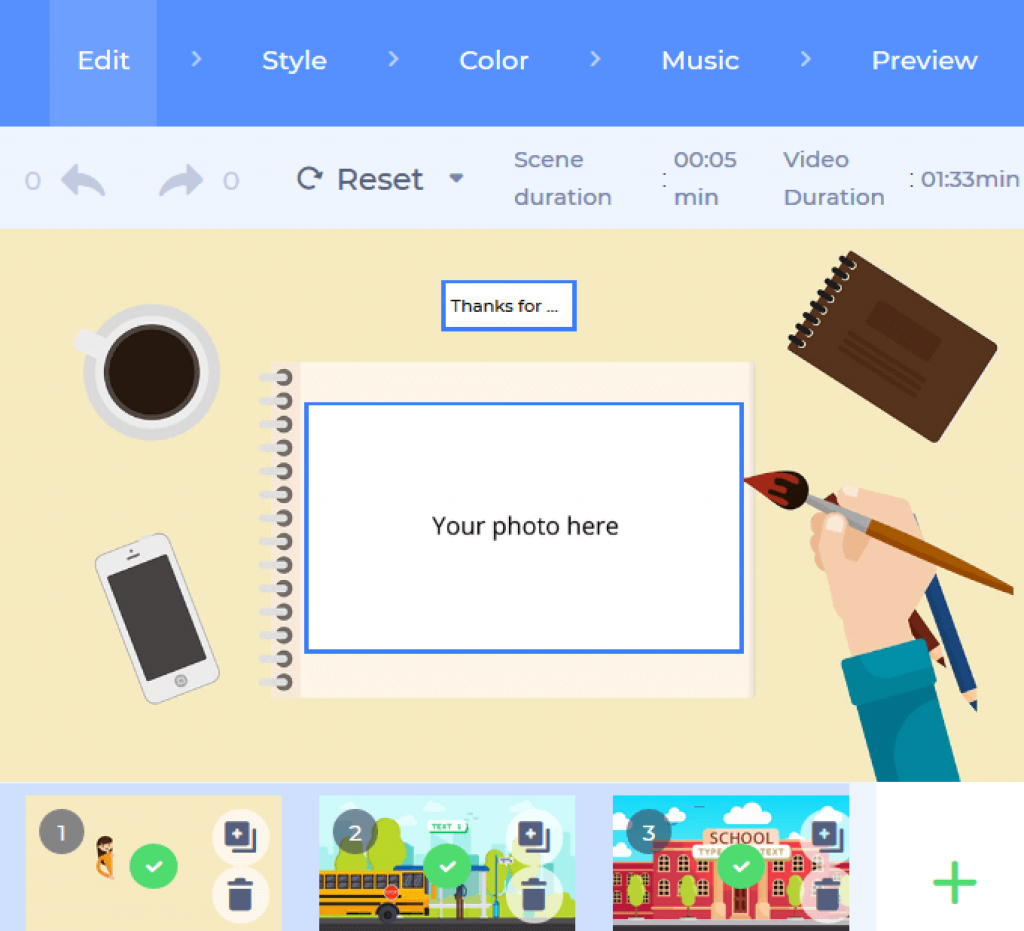Duplicate scene 3 school scene
The width and height of the screenshot is (1024, 931).
827,836
